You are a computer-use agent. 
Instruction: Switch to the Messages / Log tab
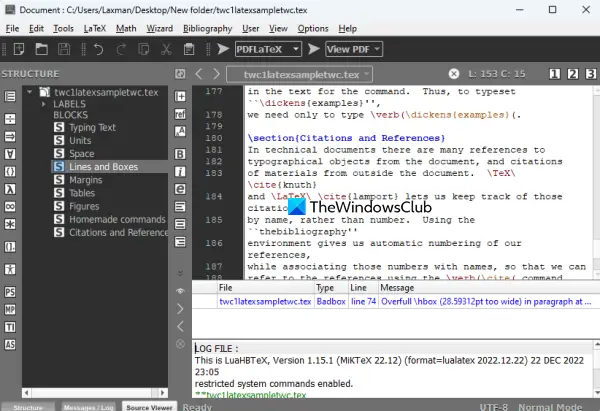[x=88, y=407]
